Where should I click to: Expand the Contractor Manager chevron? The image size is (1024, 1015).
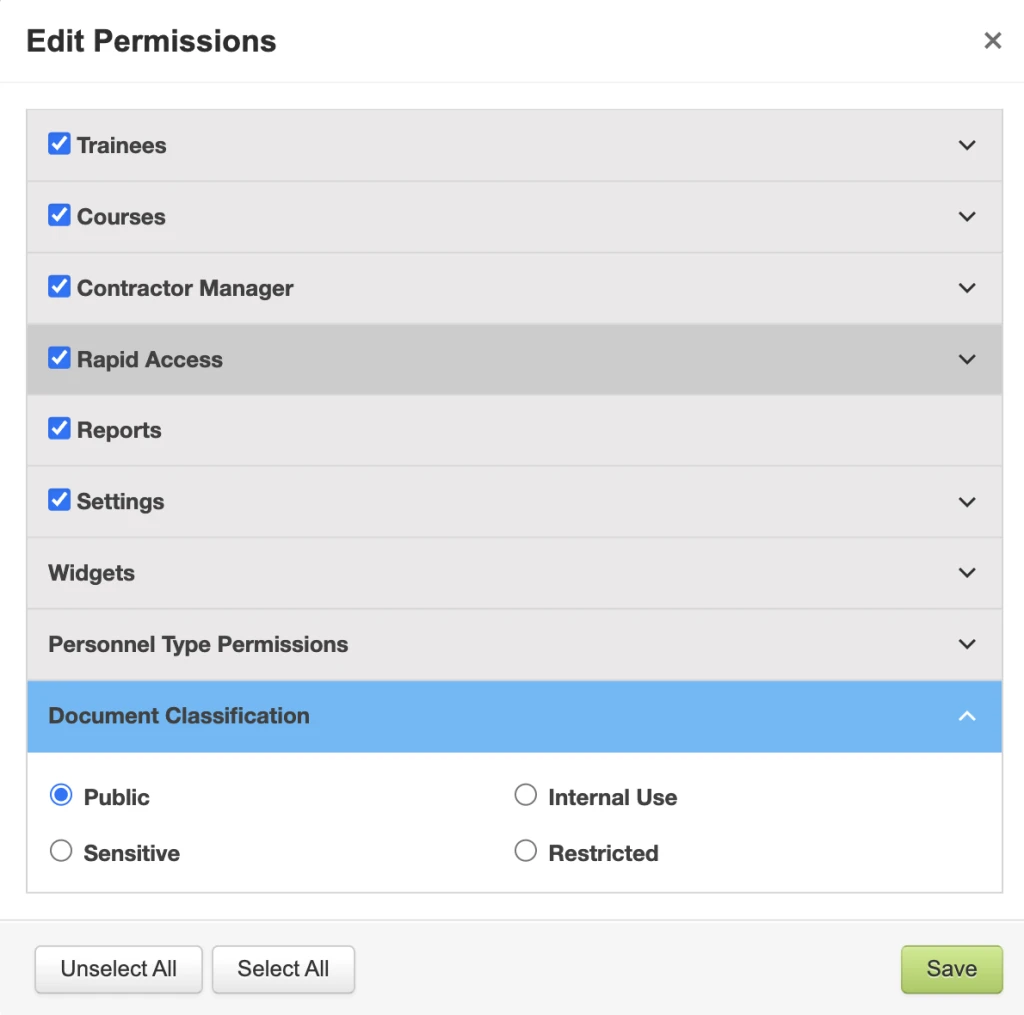(967, 288)
